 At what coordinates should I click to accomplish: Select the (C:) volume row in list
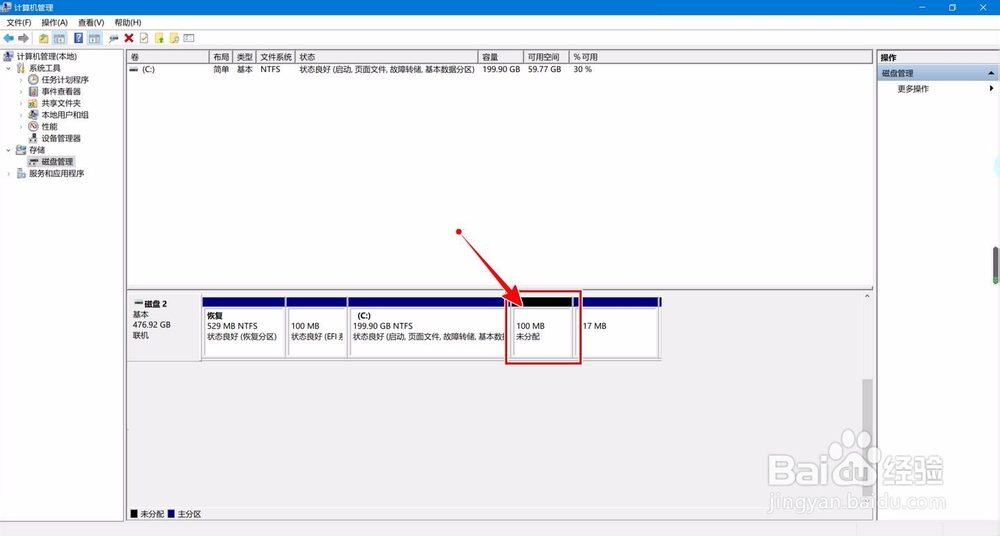click(499, 69)
